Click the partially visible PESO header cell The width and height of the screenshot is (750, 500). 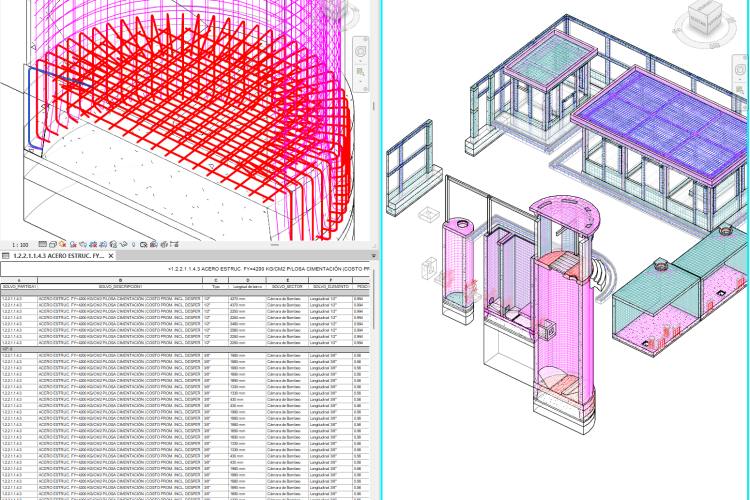coord(361,287)
